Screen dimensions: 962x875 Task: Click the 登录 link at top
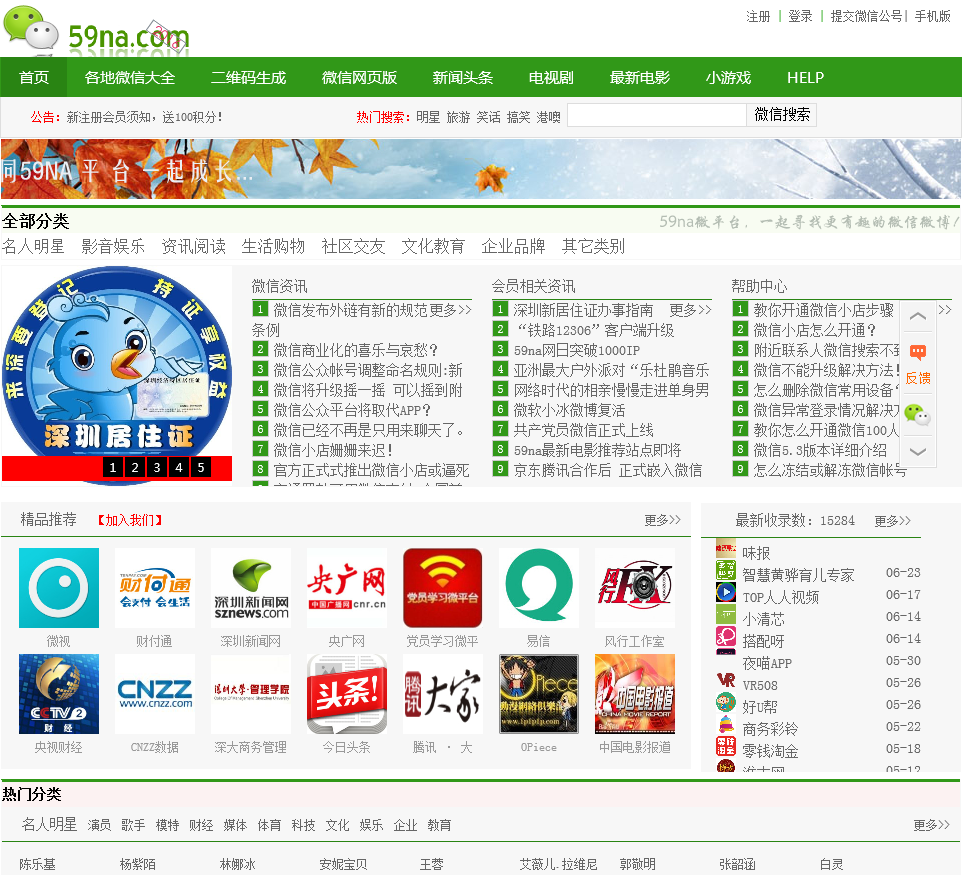coord(800,17)
